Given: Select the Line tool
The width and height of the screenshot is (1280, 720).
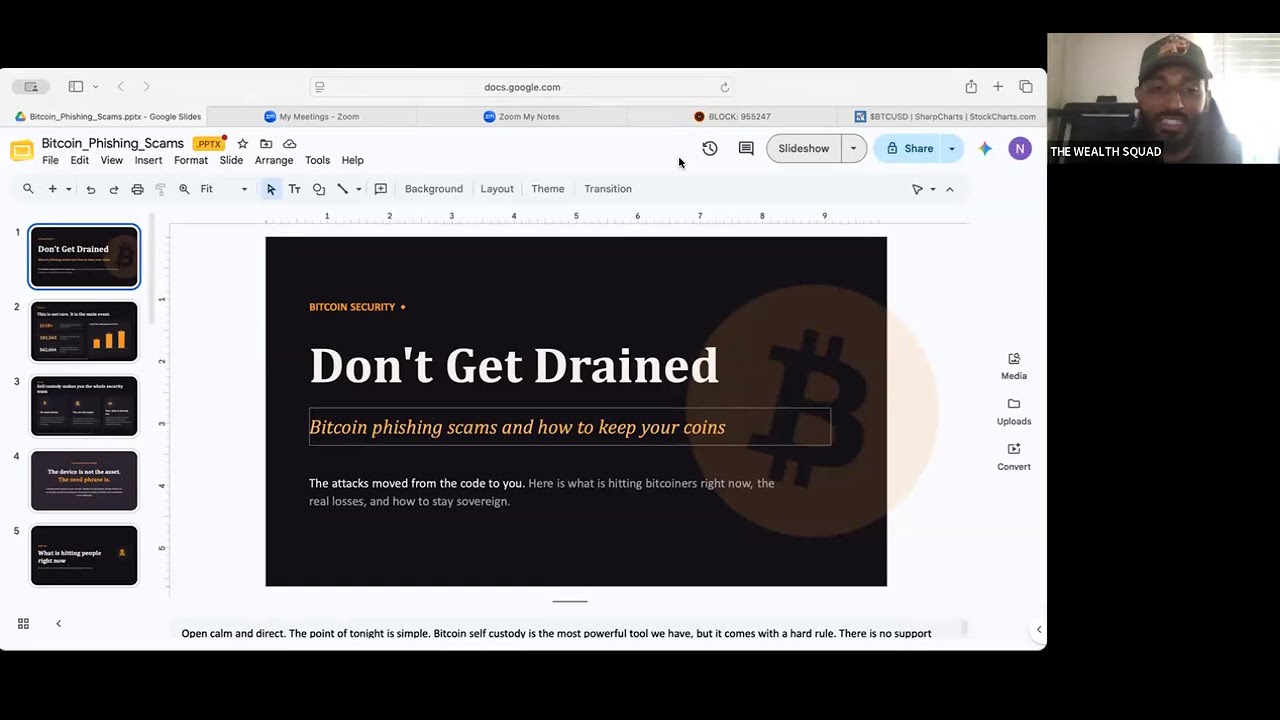Looking at the screenshot, I should pos(342,189).
